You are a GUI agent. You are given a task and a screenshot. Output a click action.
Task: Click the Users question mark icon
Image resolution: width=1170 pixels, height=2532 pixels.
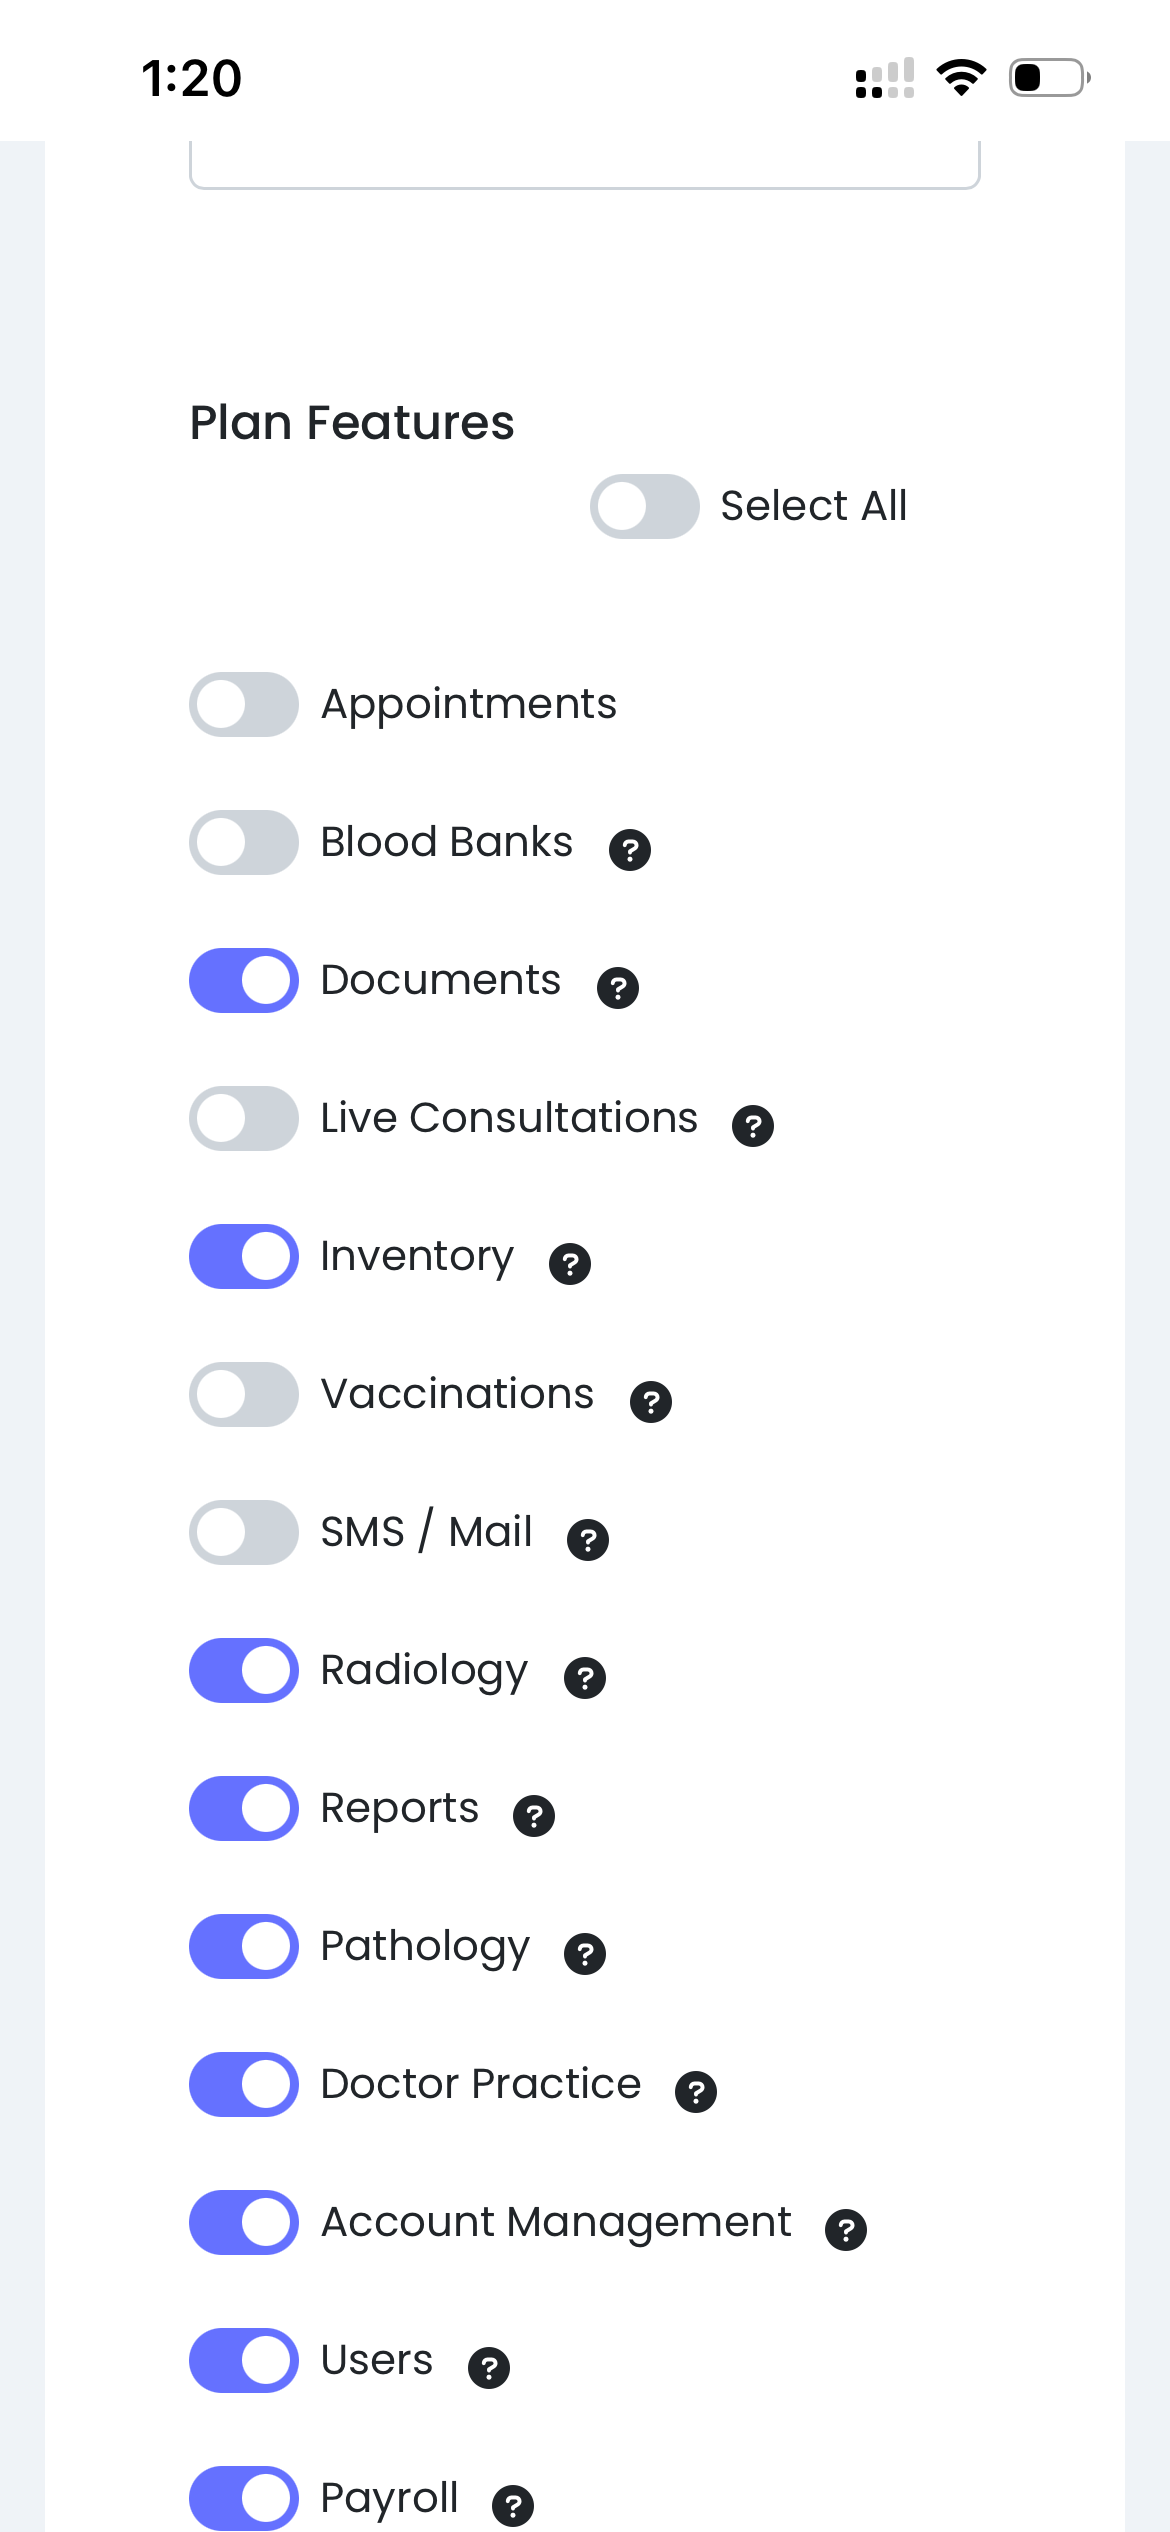pyautogui.click(x=489, y=2368)
